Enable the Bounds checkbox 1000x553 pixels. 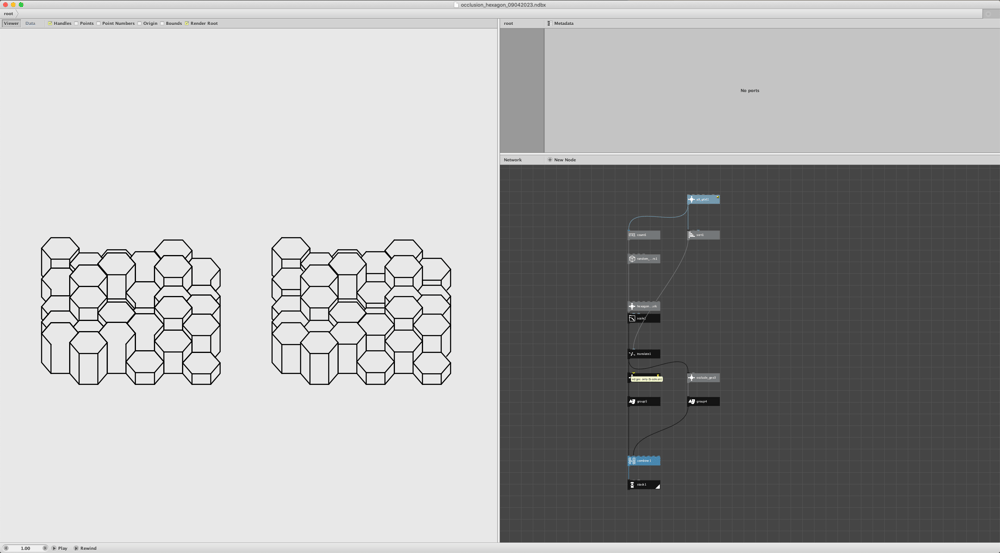click(x=162, y=24)
